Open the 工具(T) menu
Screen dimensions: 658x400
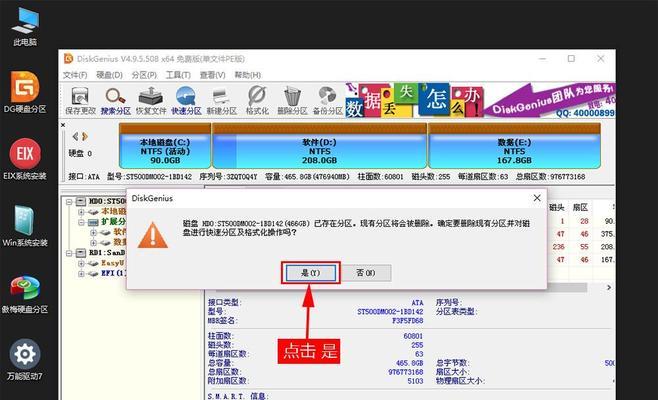pos(178,75)
